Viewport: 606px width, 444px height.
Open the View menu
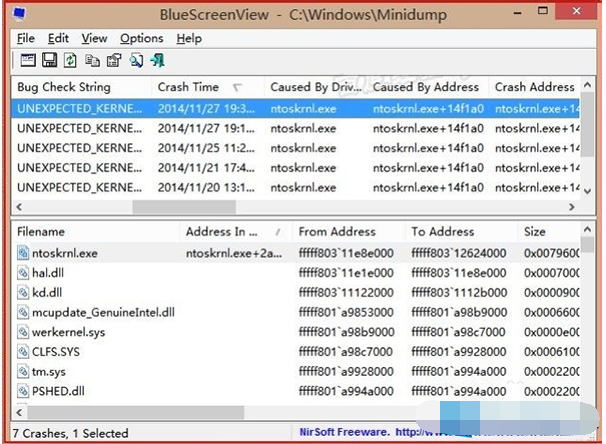coord(94,38)
